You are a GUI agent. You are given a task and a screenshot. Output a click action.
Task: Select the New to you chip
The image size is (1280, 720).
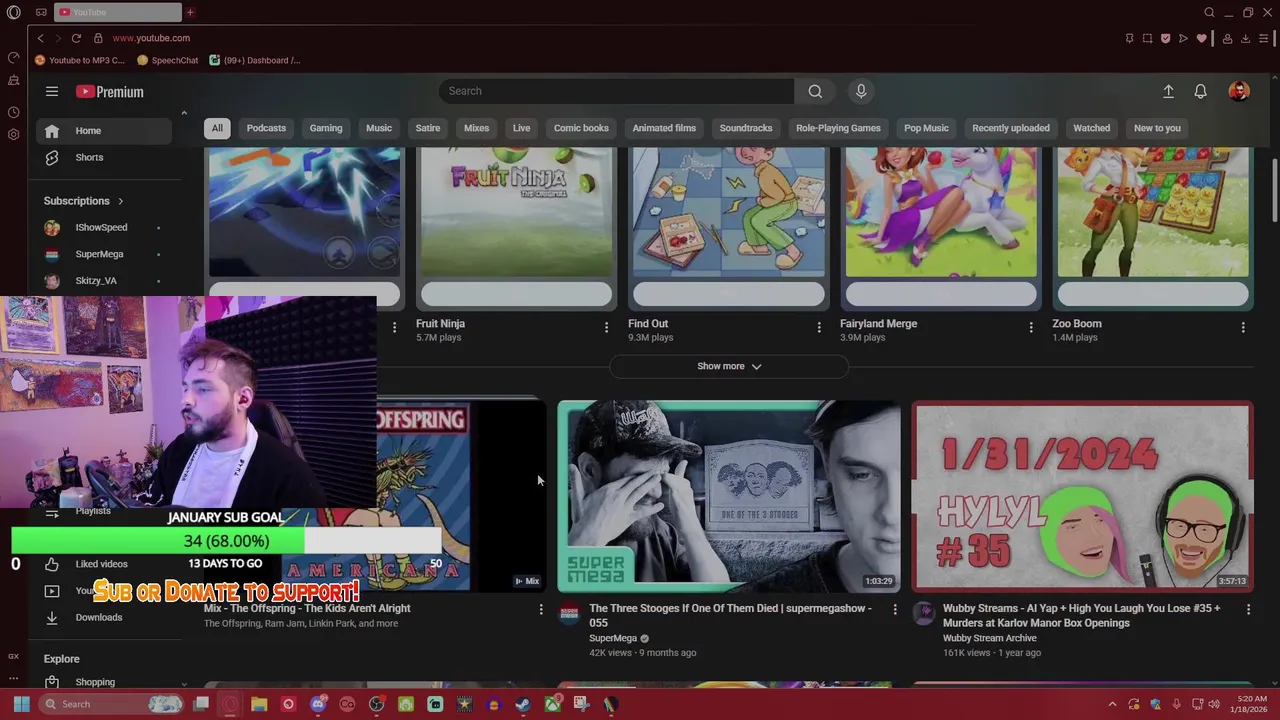1157,128
